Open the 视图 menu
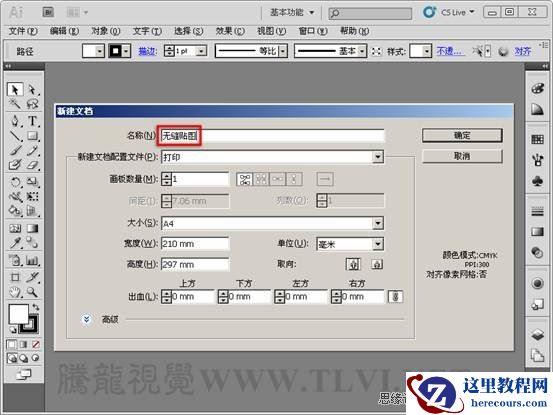This screenshot has height=415, width=553. 271,31
